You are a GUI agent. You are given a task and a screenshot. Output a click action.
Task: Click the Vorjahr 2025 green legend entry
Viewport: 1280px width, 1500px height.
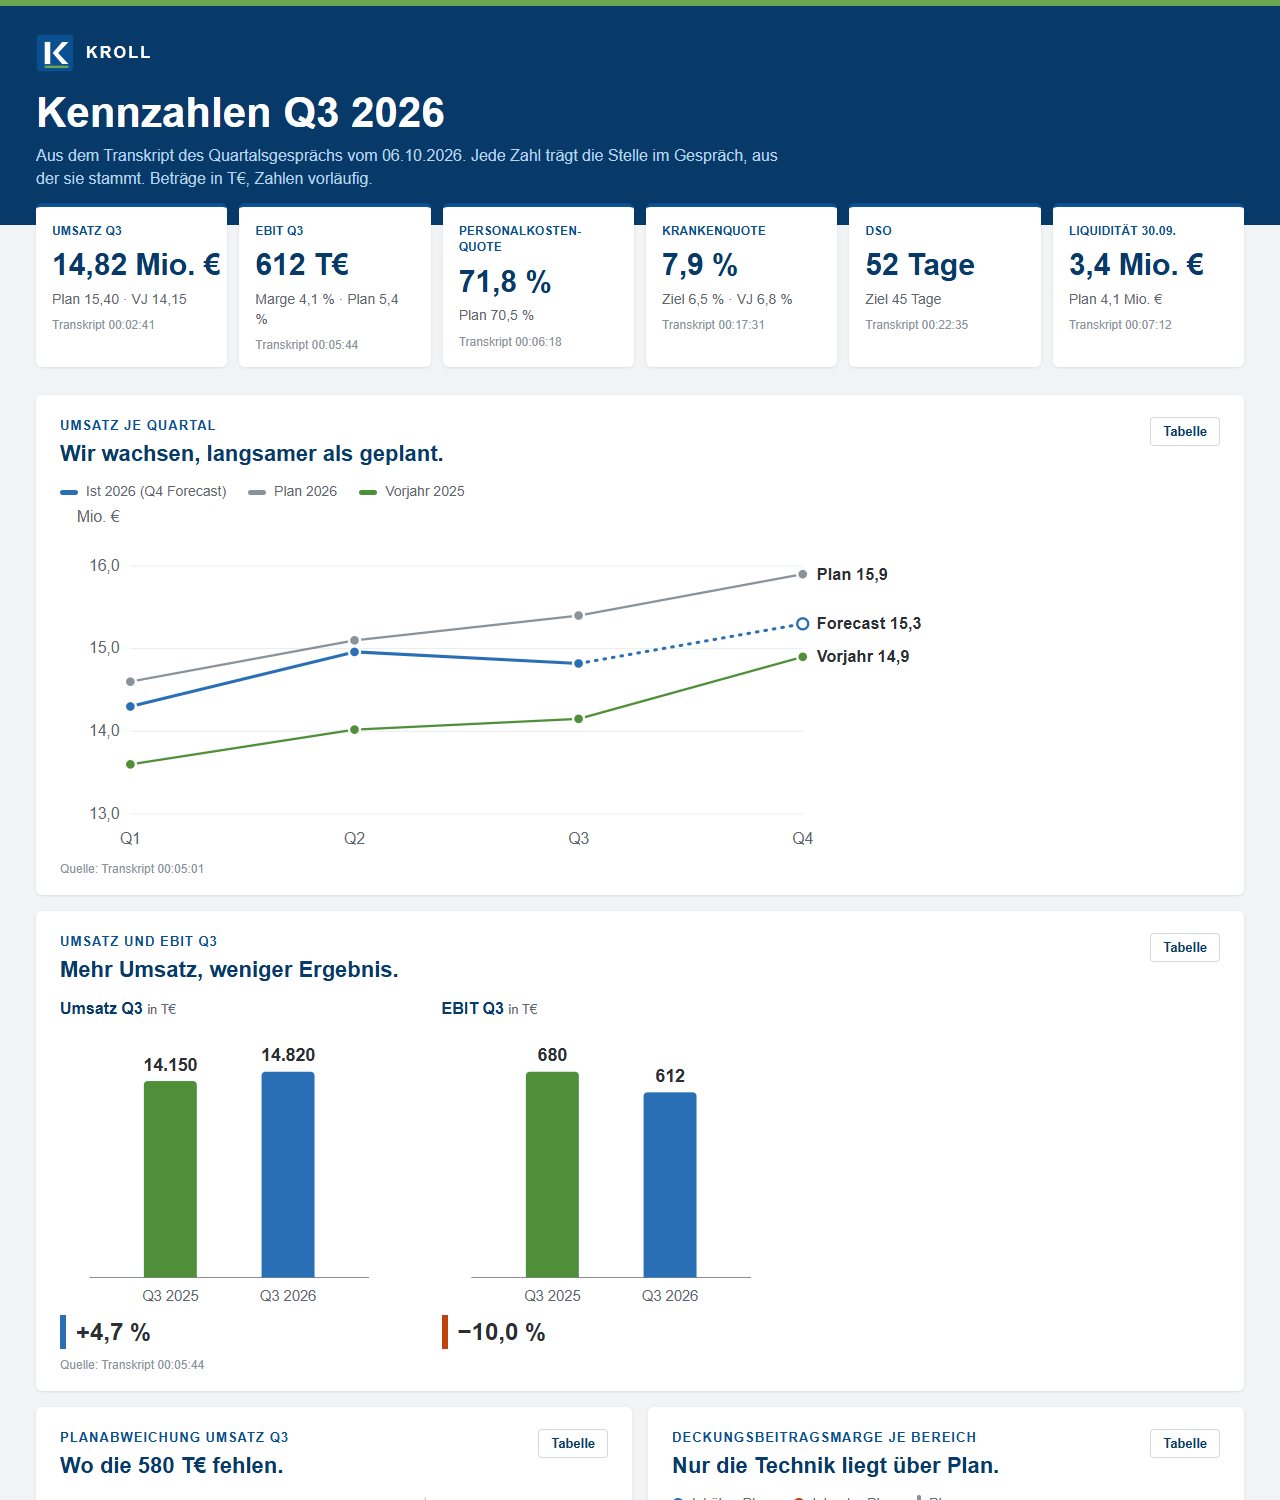(412, 491)
